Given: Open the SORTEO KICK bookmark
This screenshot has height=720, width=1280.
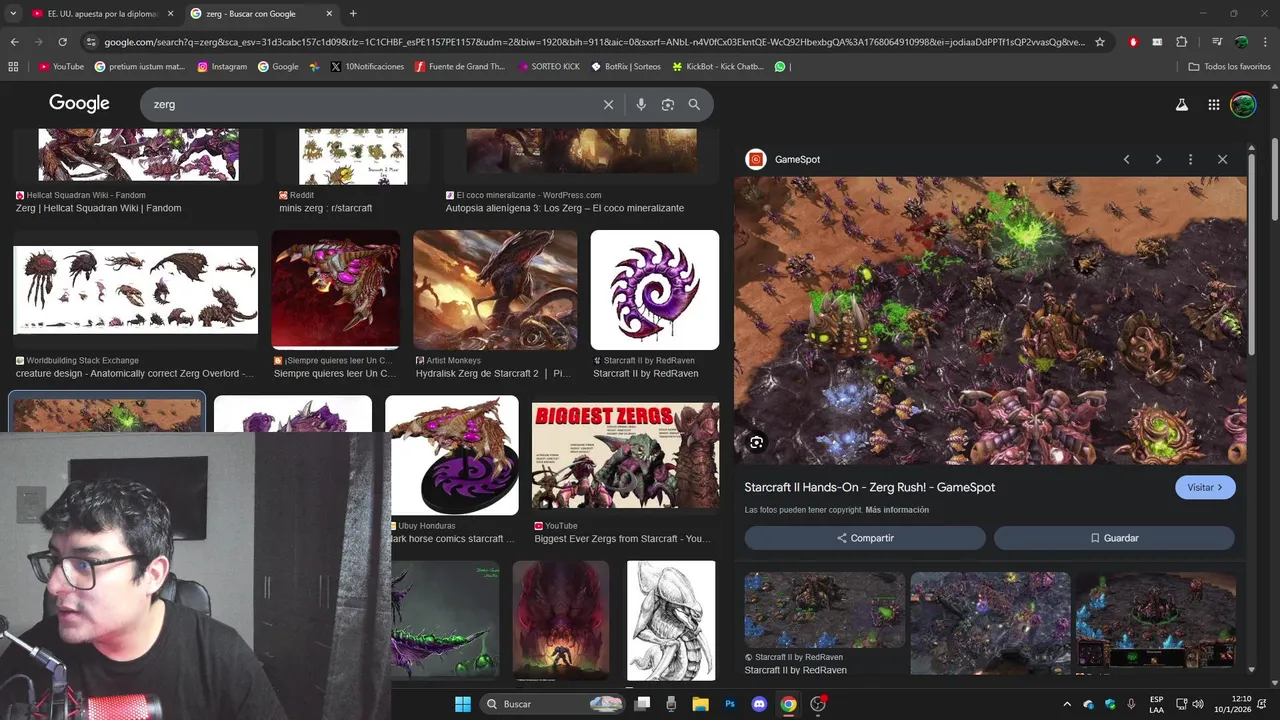Looking at the screenshot, I should point(548,67).
